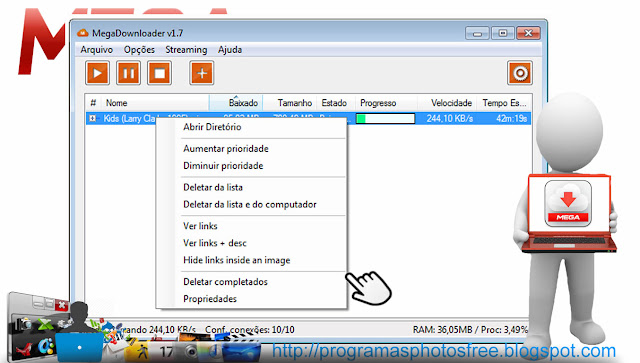Open the Opções menu
This screenshot has height=363, width=640.
coord(139,50)
